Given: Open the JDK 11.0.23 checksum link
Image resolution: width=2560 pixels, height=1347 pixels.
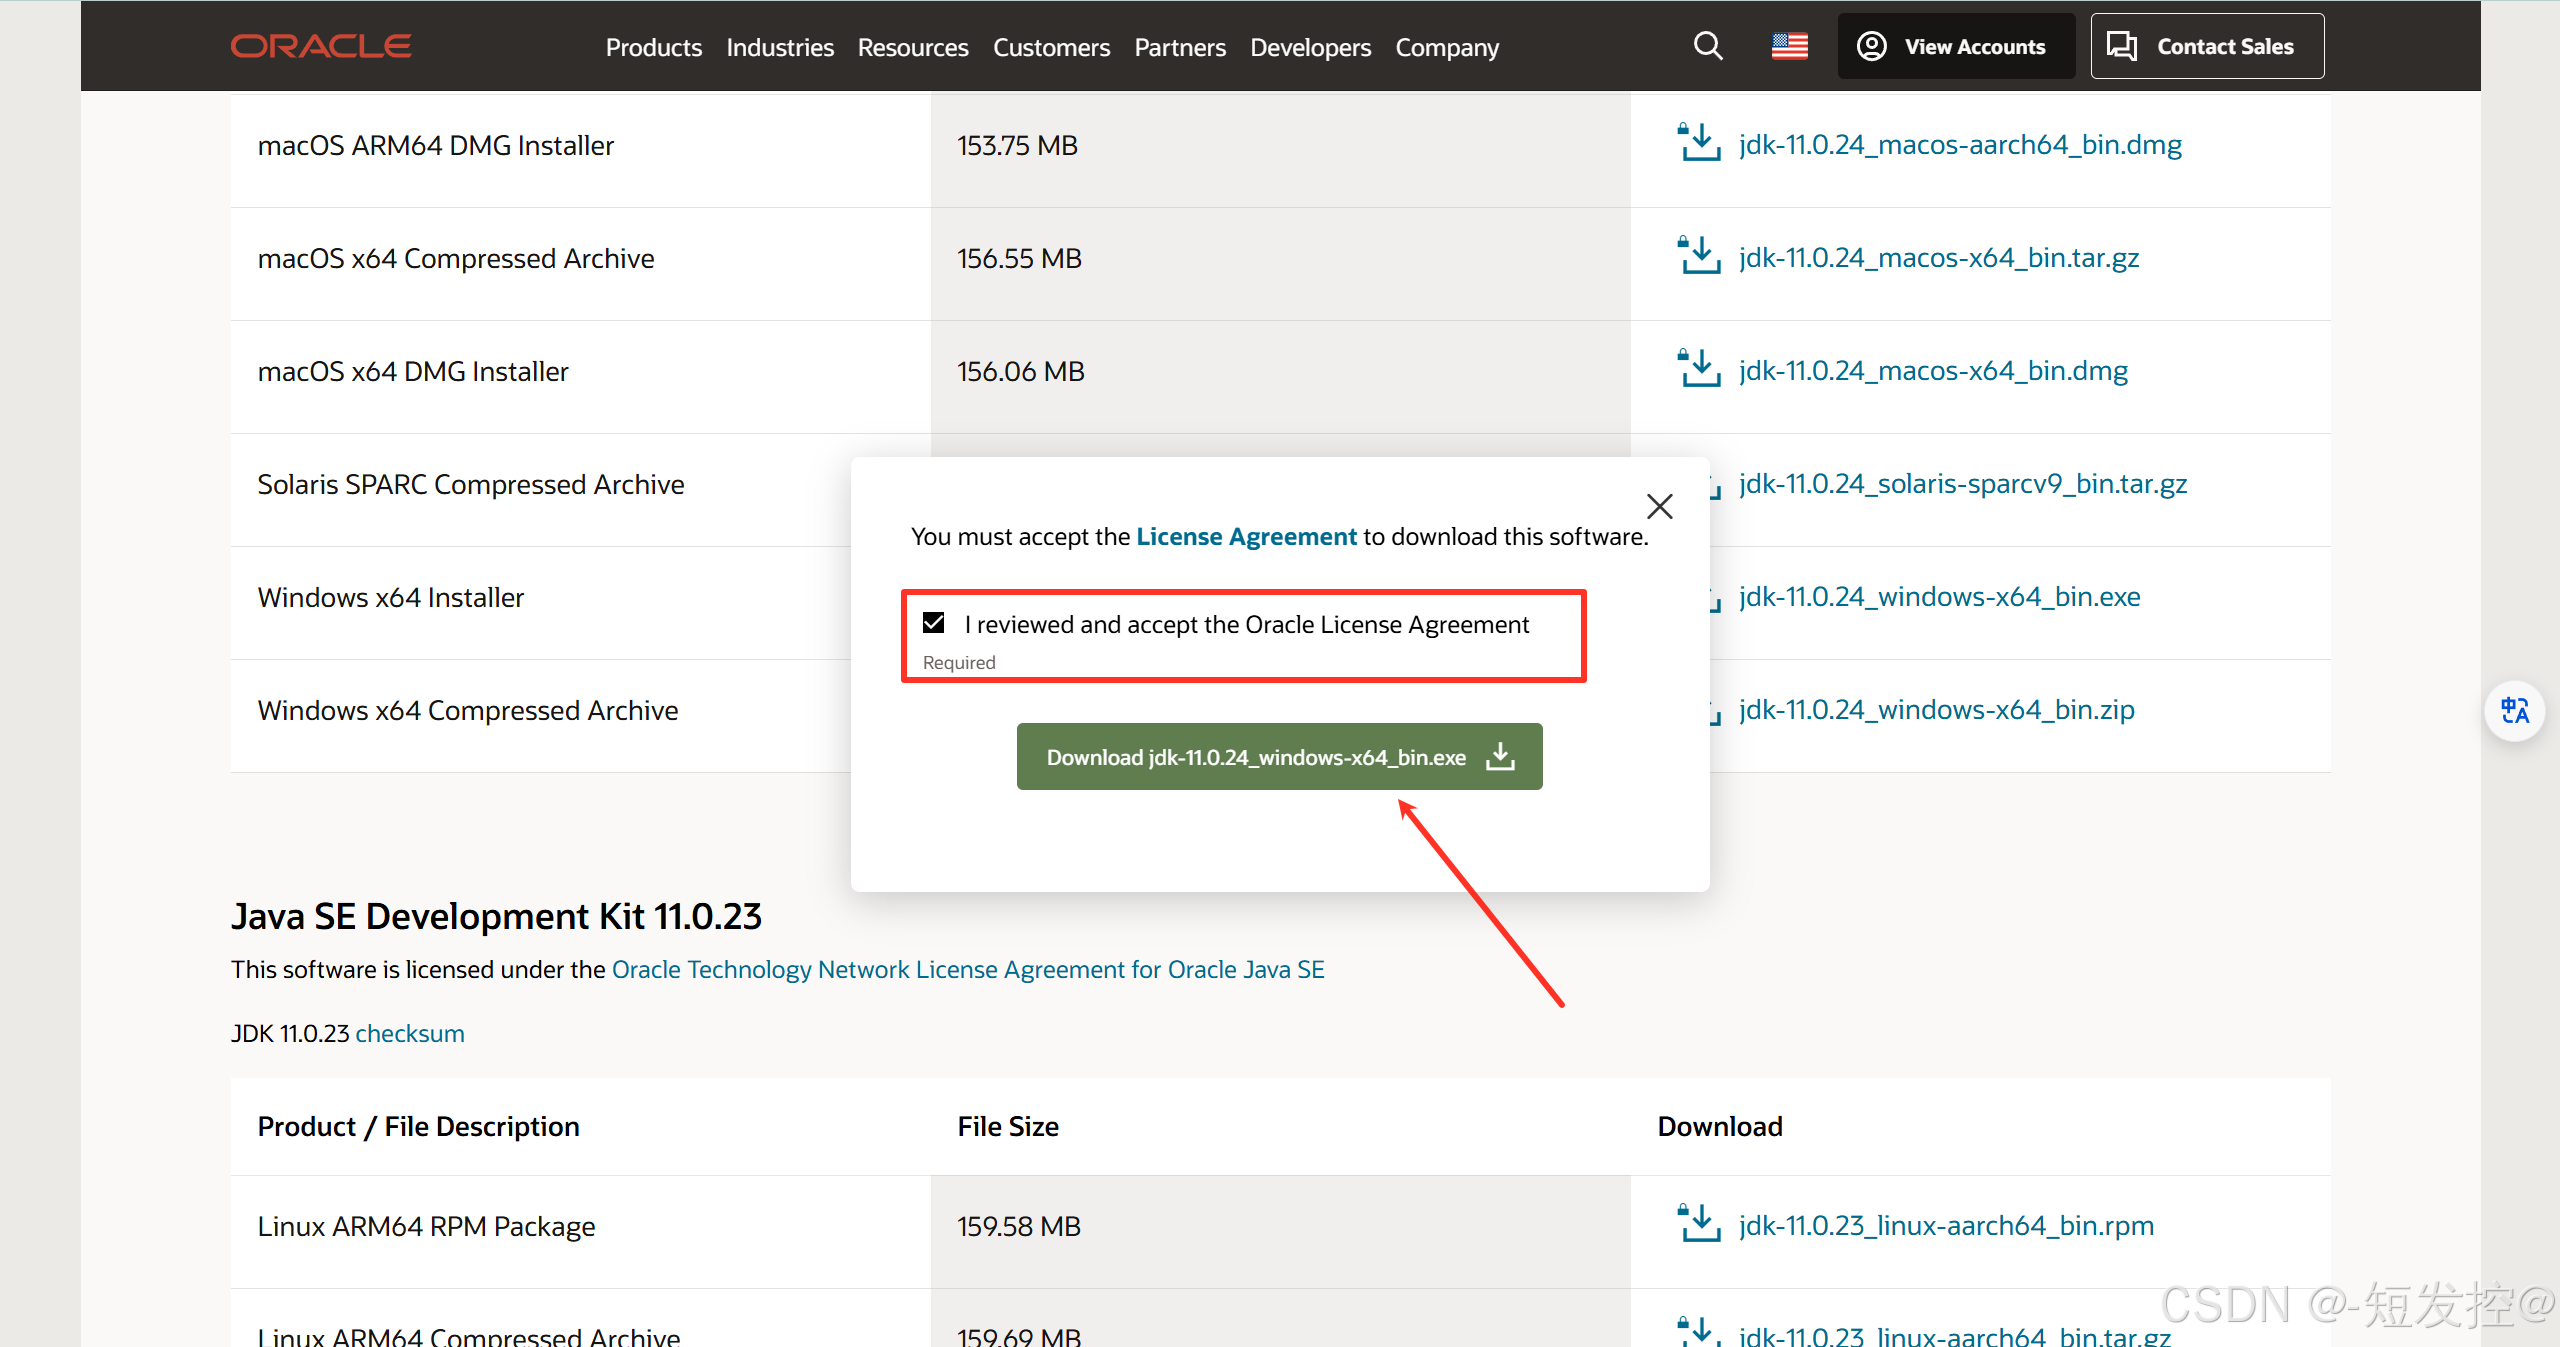Looking at the screenshot, I should (410, 1033).
